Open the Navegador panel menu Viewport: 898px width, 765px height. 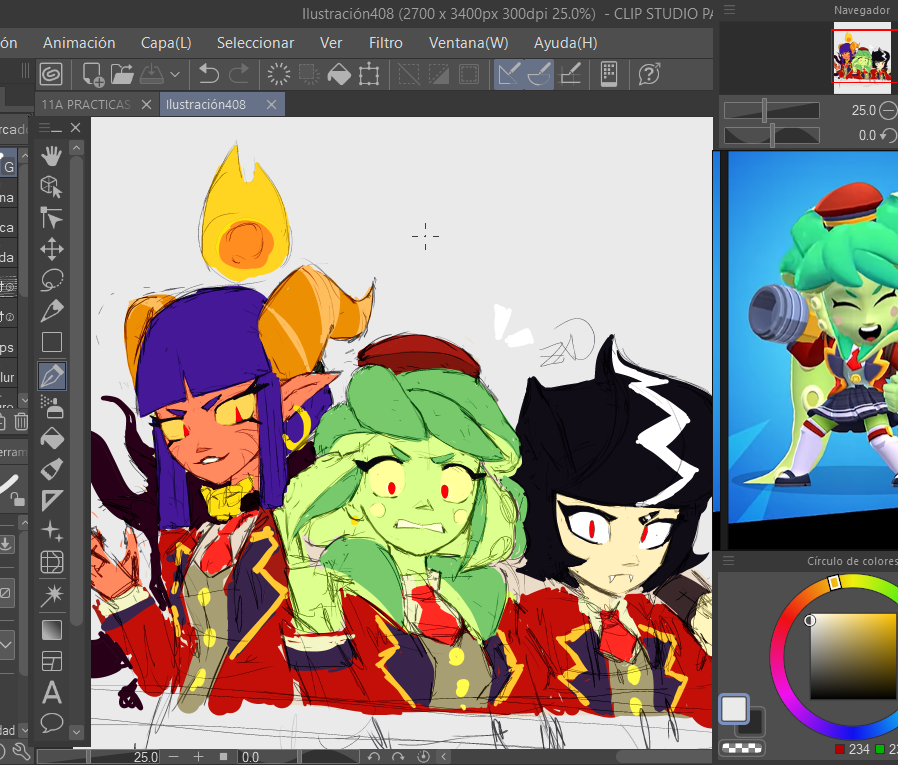[x=730, y=10]
